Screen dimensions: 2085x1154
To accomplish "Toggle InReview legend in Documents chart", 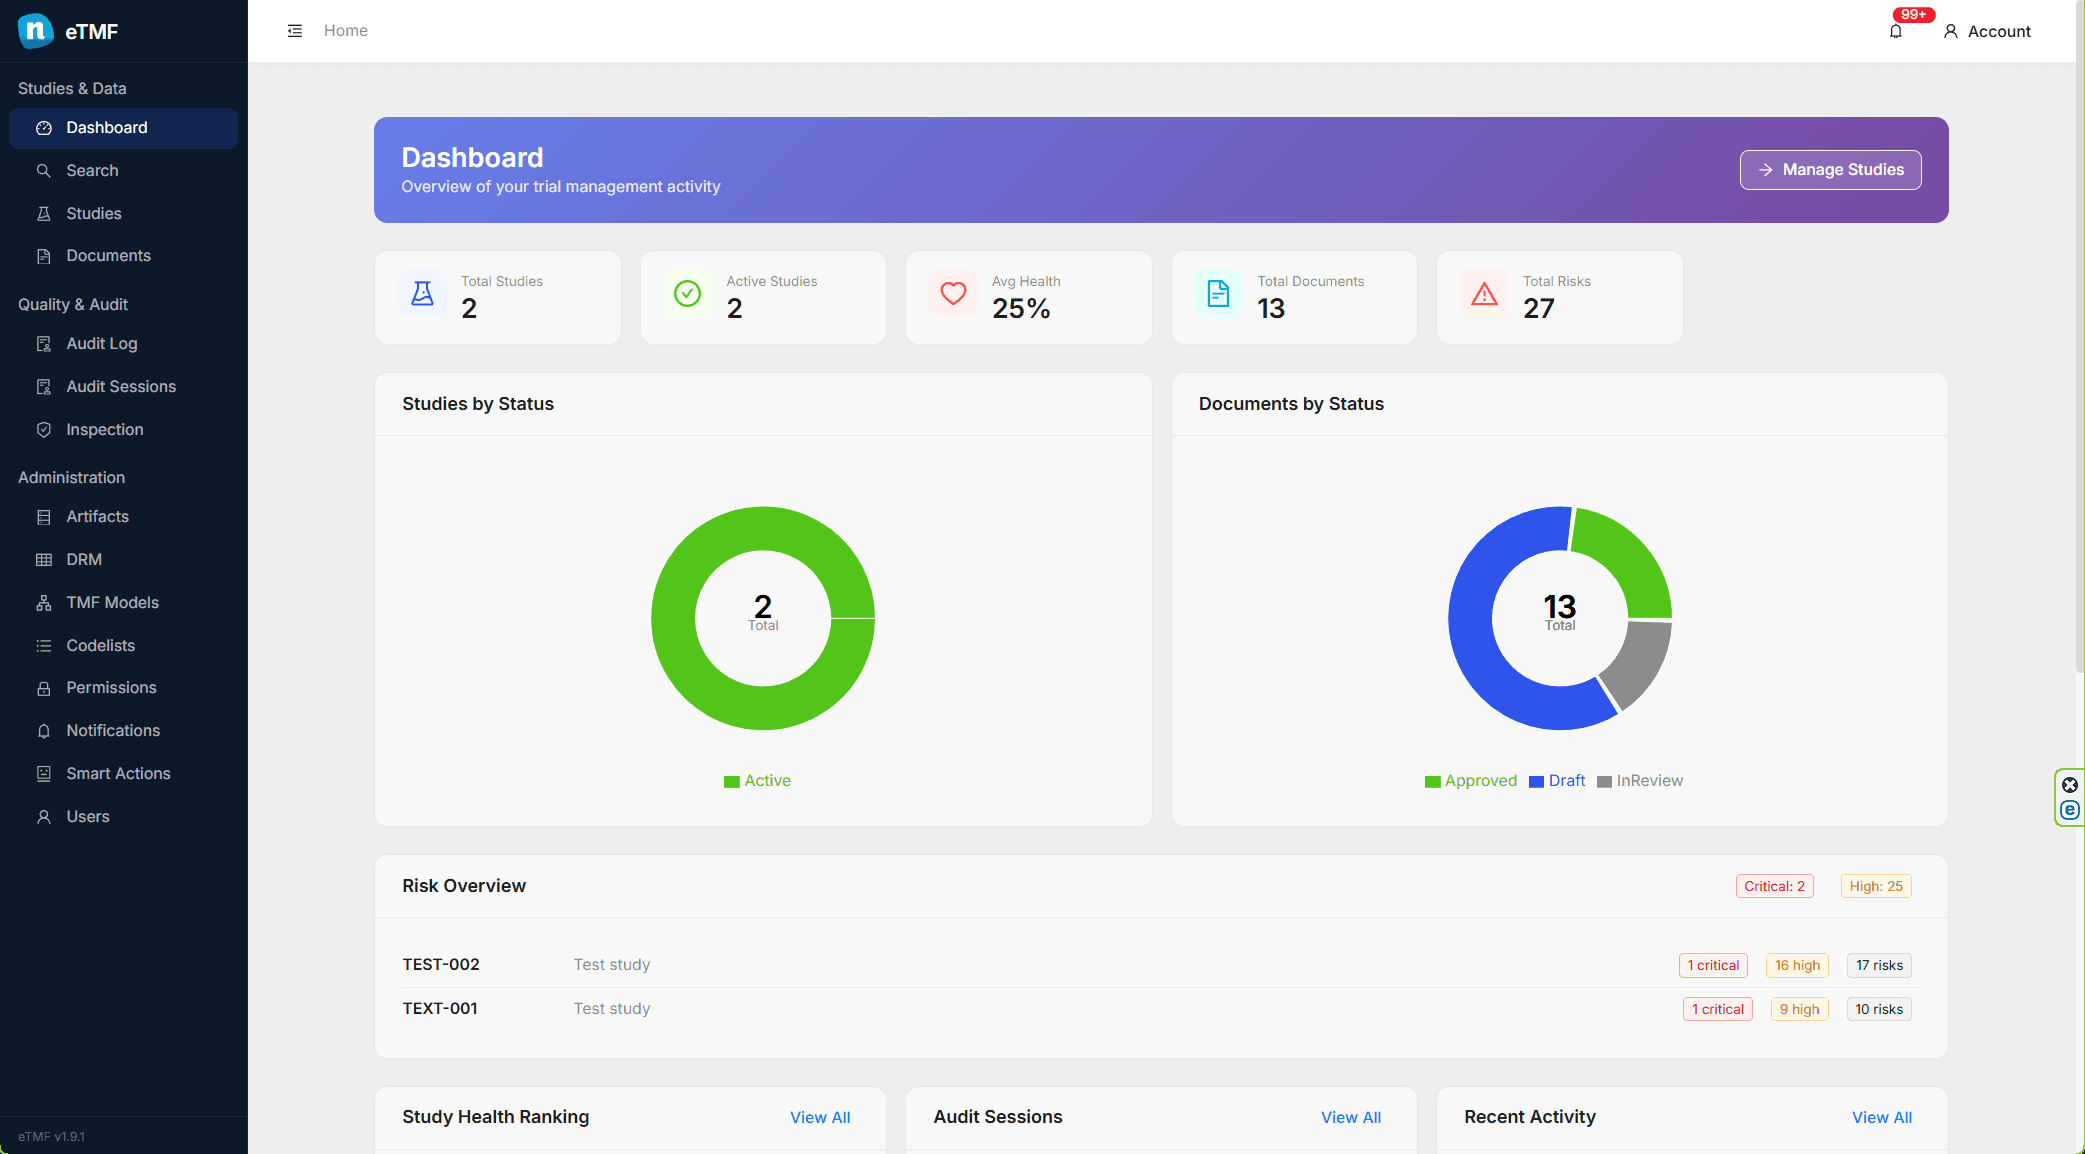I will 1640,781.
